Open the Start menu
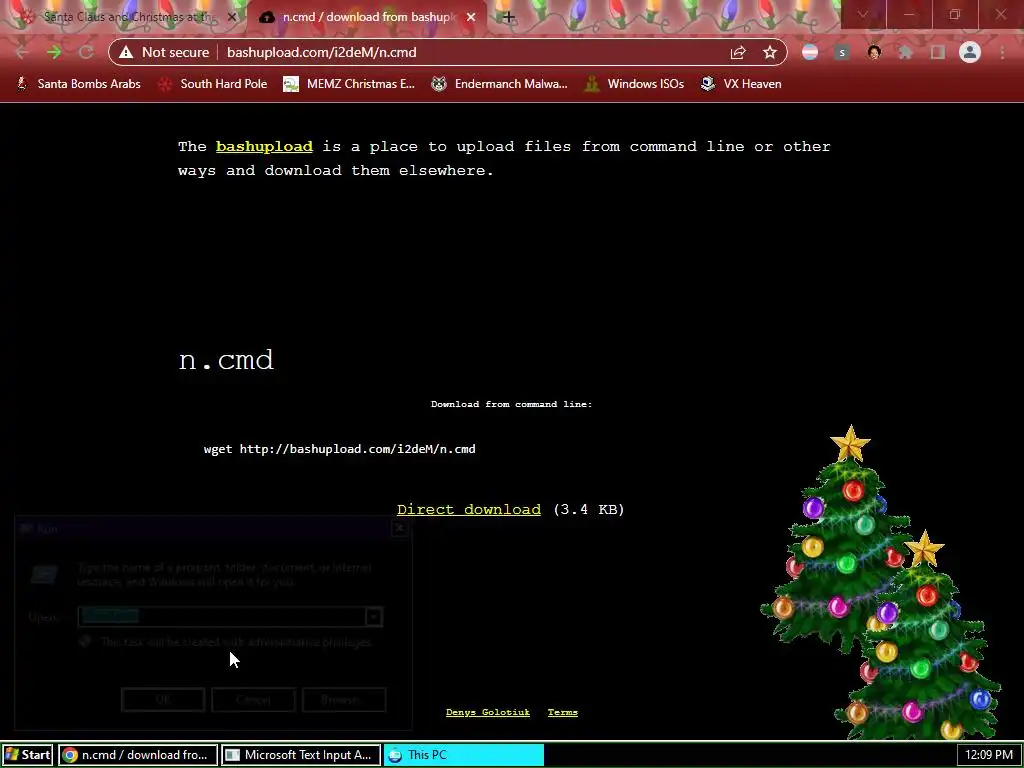1024x768 pixels. (27, 755)
